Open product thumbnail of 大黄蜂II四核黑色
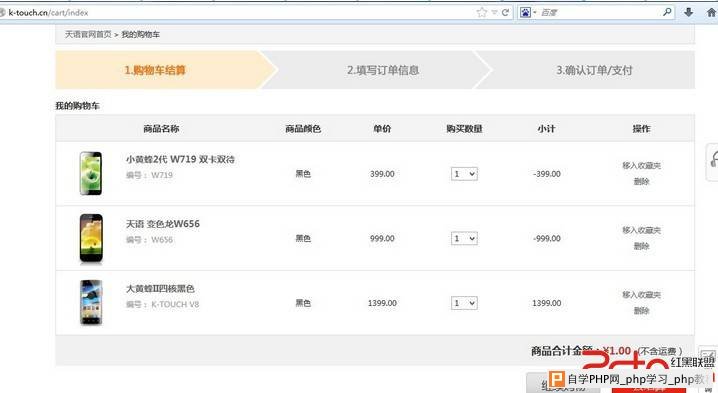 coord(91,302)
